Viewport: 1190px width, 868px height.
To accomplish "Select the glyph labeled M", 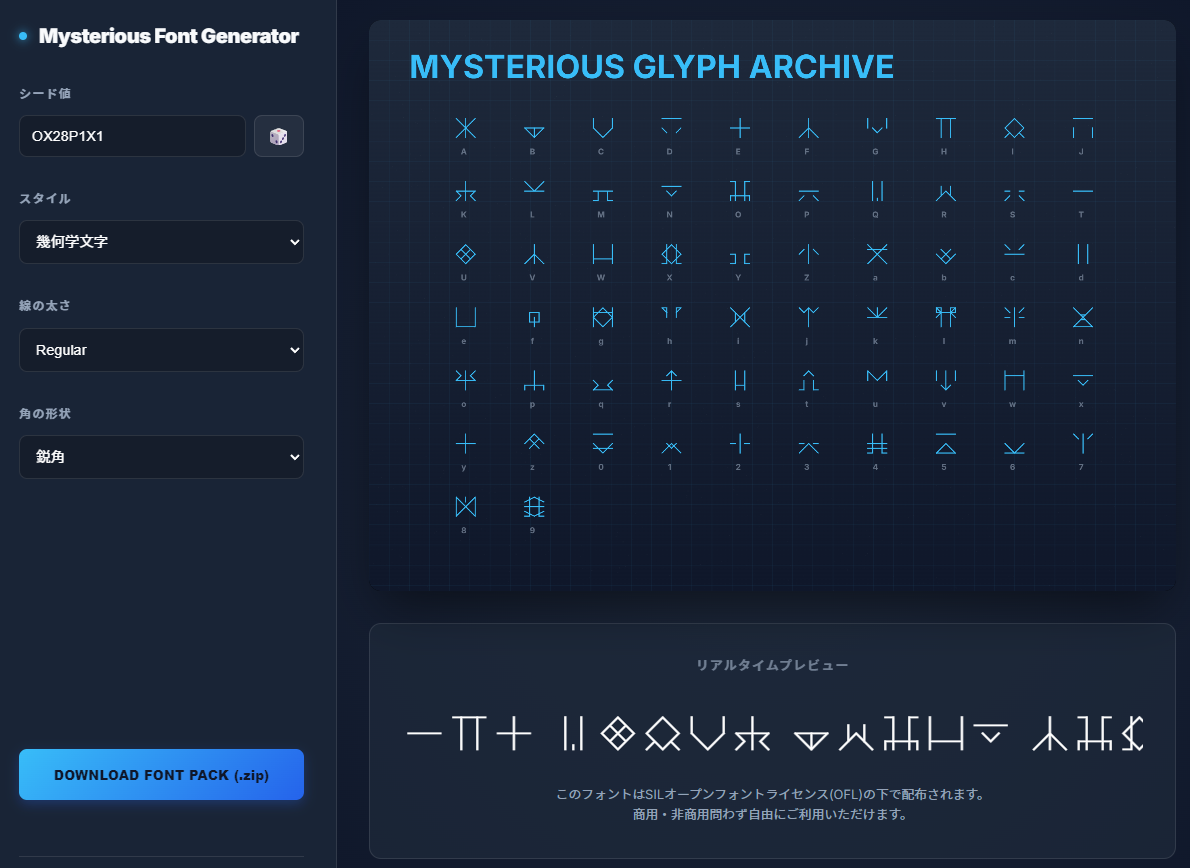I will pos(603,195).
